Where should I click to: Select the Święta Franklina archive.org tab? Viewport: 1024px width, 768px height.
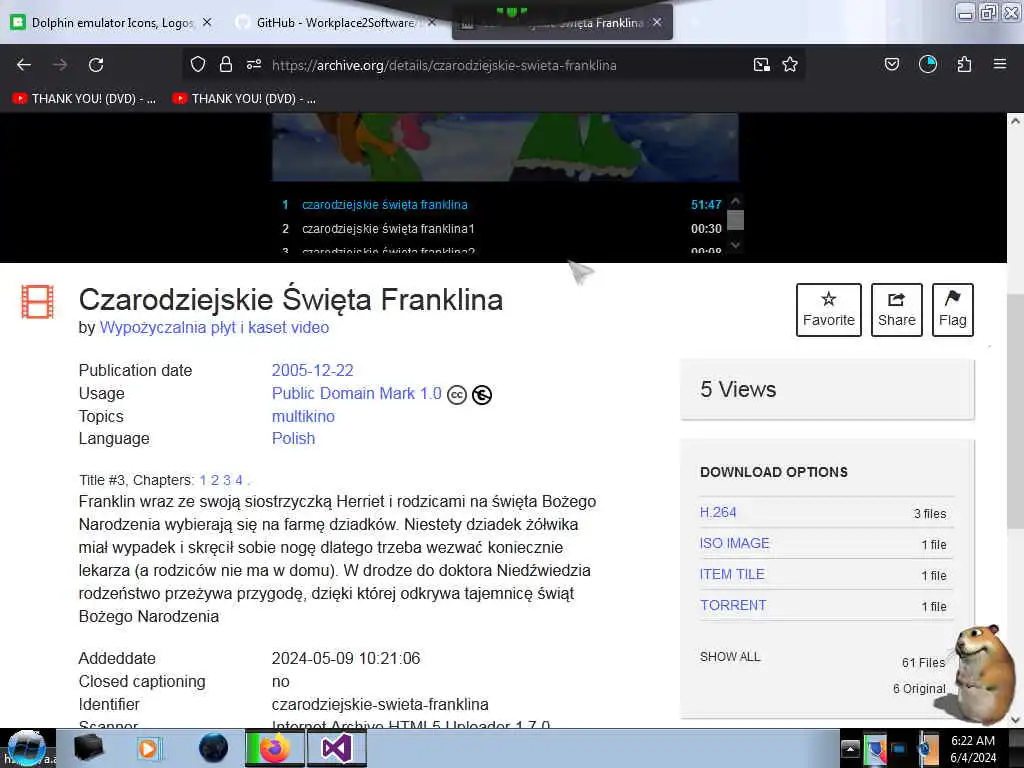(562, 23)
